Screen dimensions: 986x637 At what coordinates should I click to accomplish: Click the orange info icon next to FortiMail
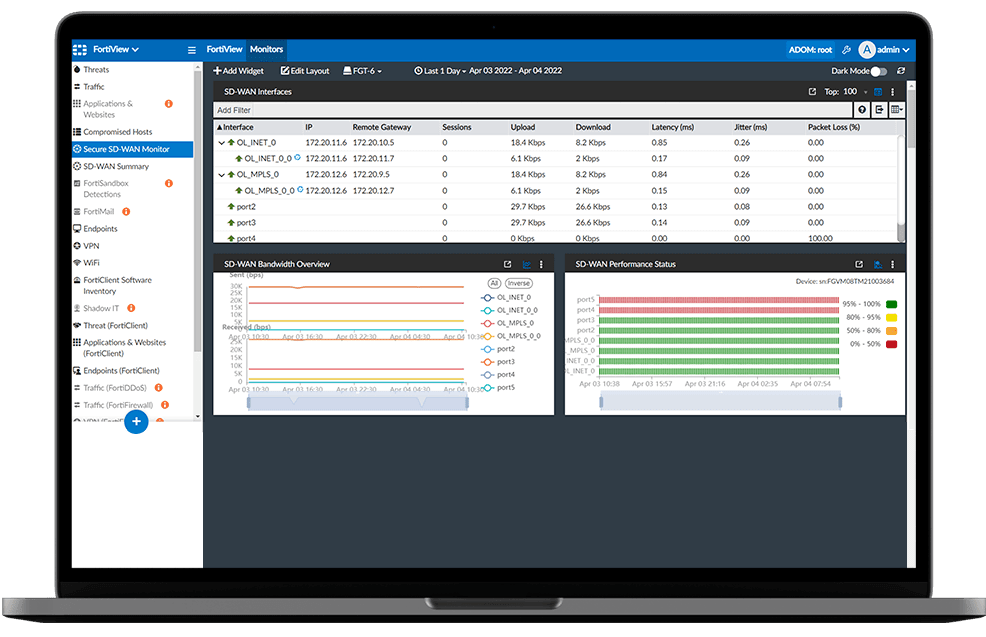pos(126,212)
